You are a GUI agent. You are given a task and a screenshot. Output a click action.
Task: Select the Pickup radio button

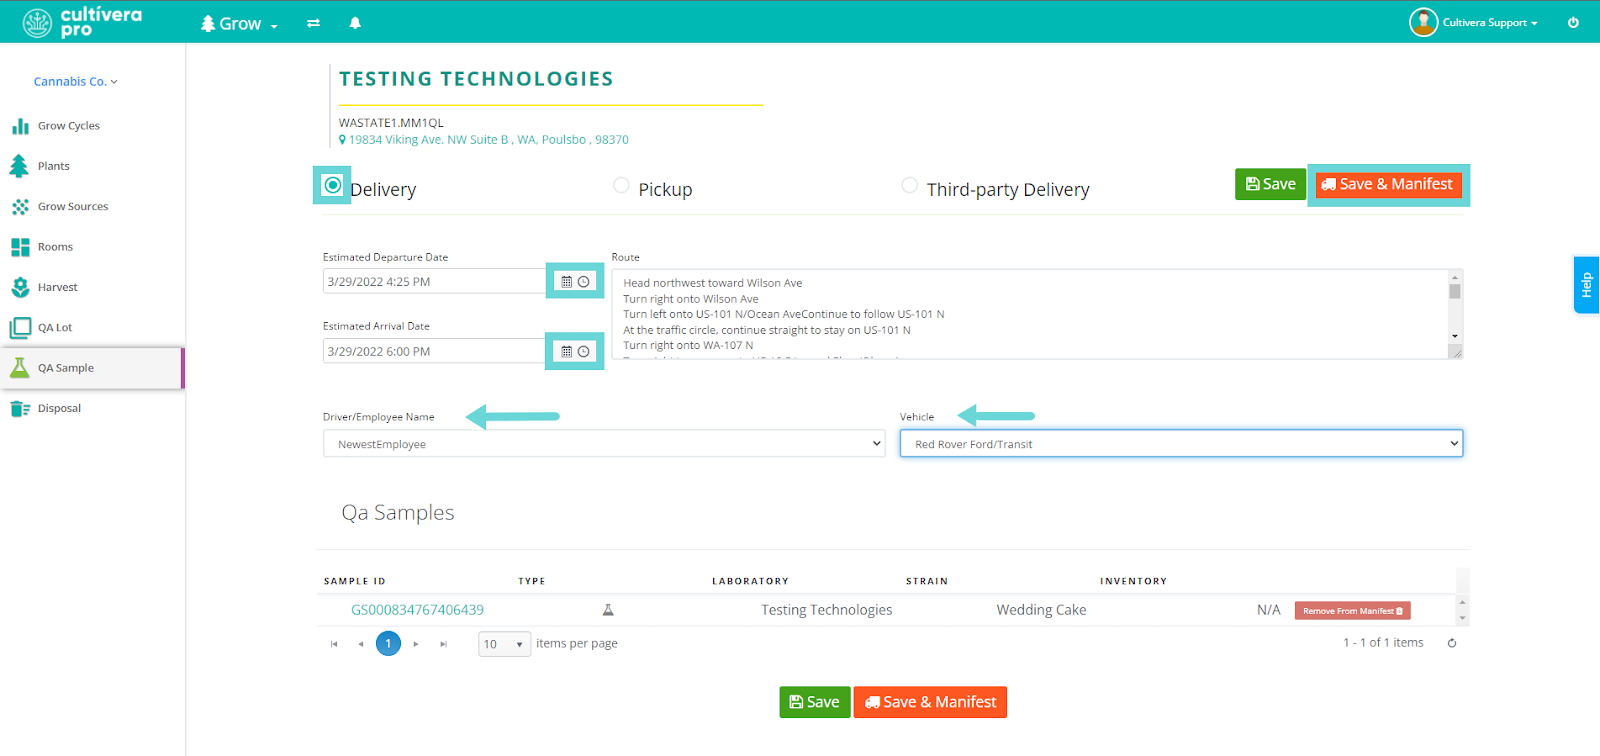pos(621,185)
